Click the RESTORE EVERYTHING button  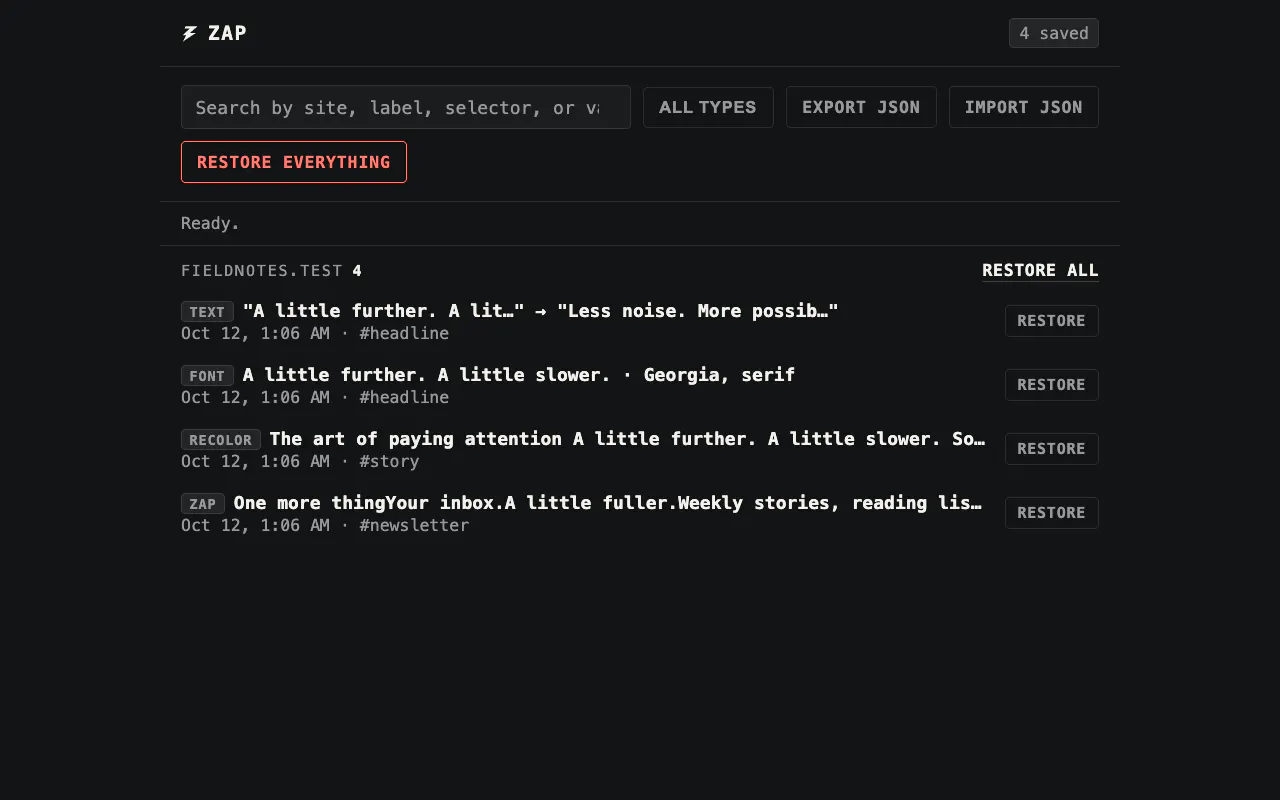[x=294, y=162]
